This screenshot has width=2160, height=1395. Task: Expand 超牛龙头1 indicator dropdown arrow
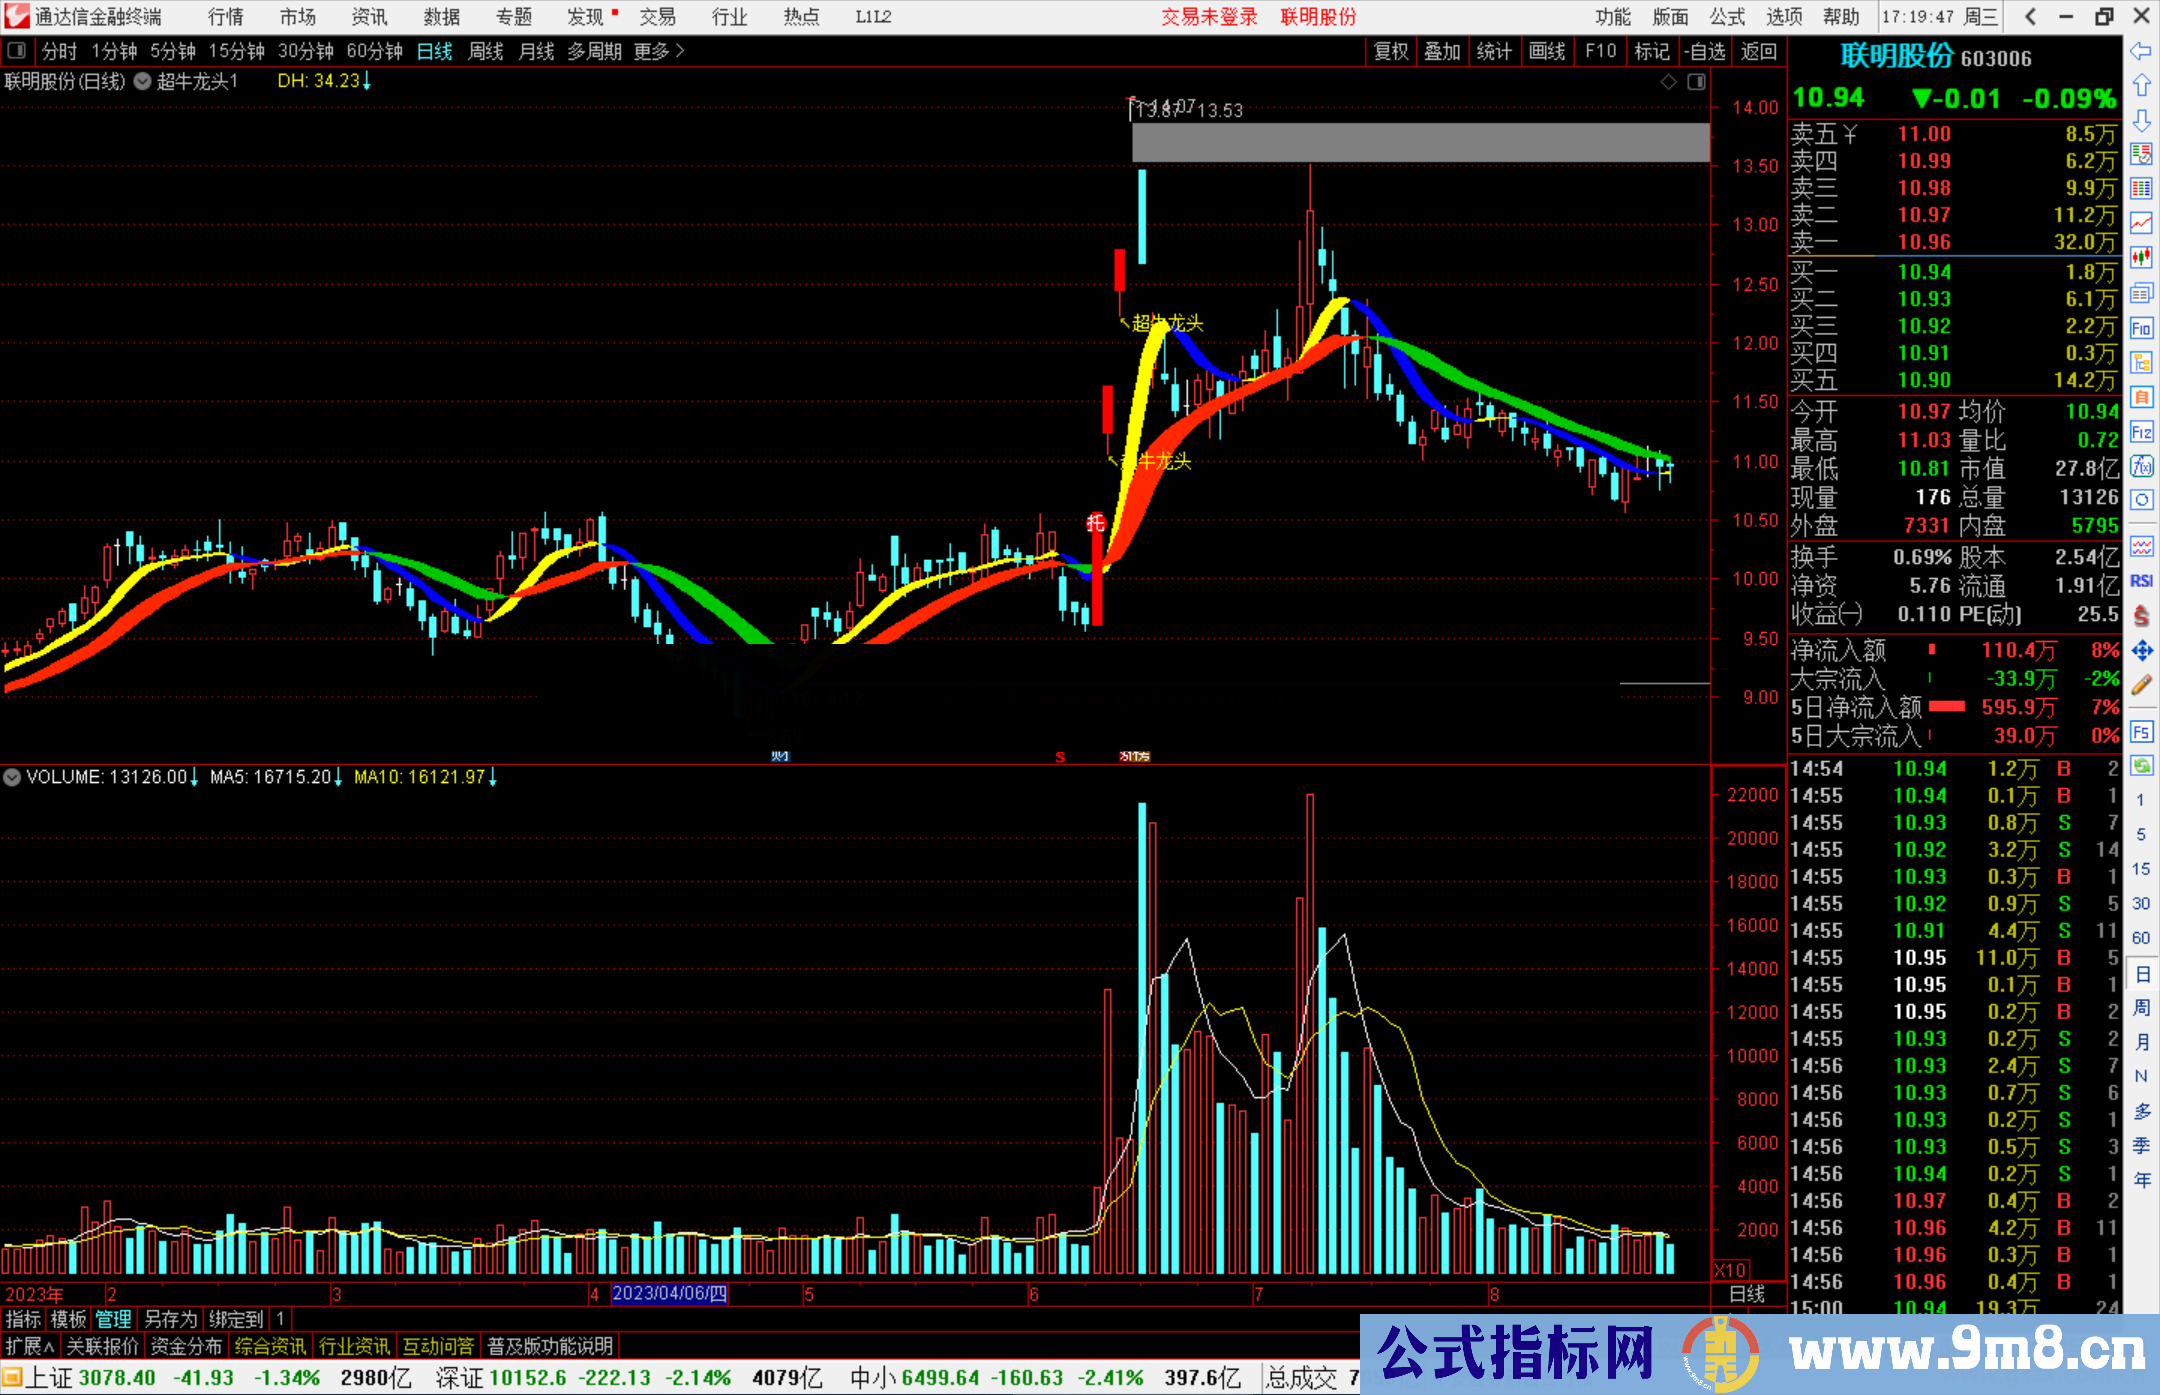click(143, 82)
